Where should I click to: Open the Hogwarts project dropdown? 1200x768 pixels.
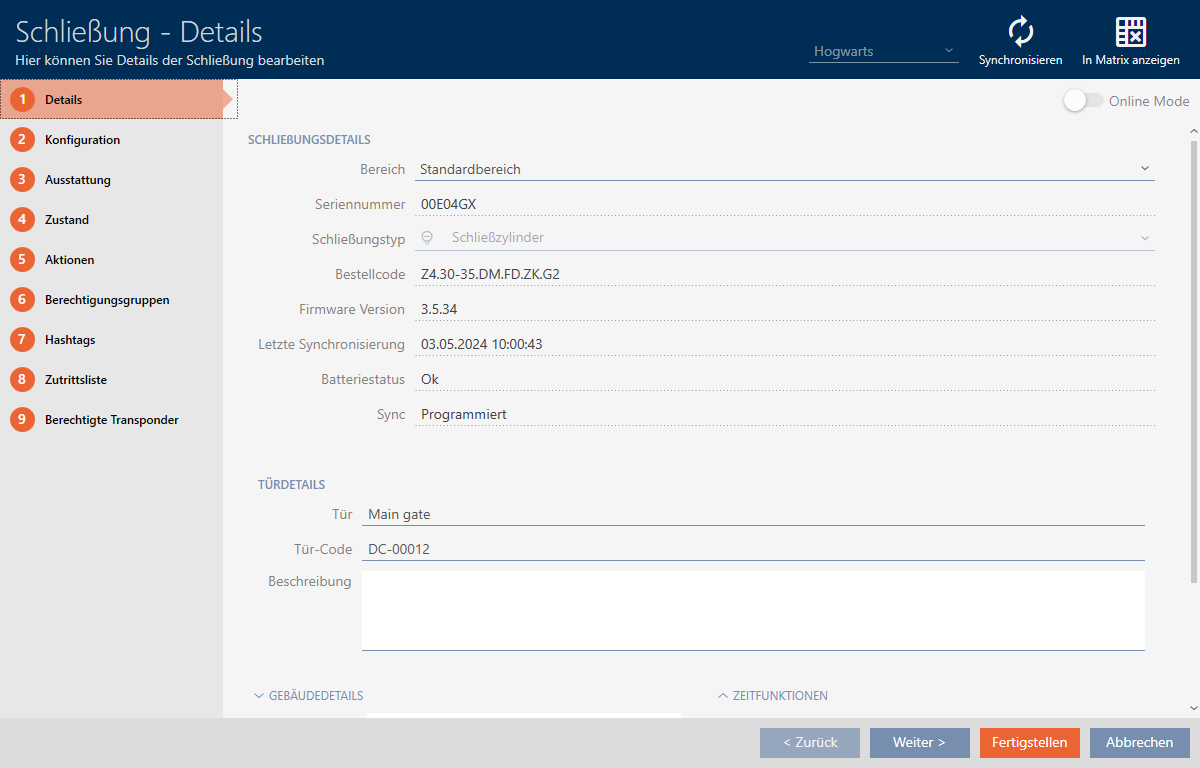(884, 51)
